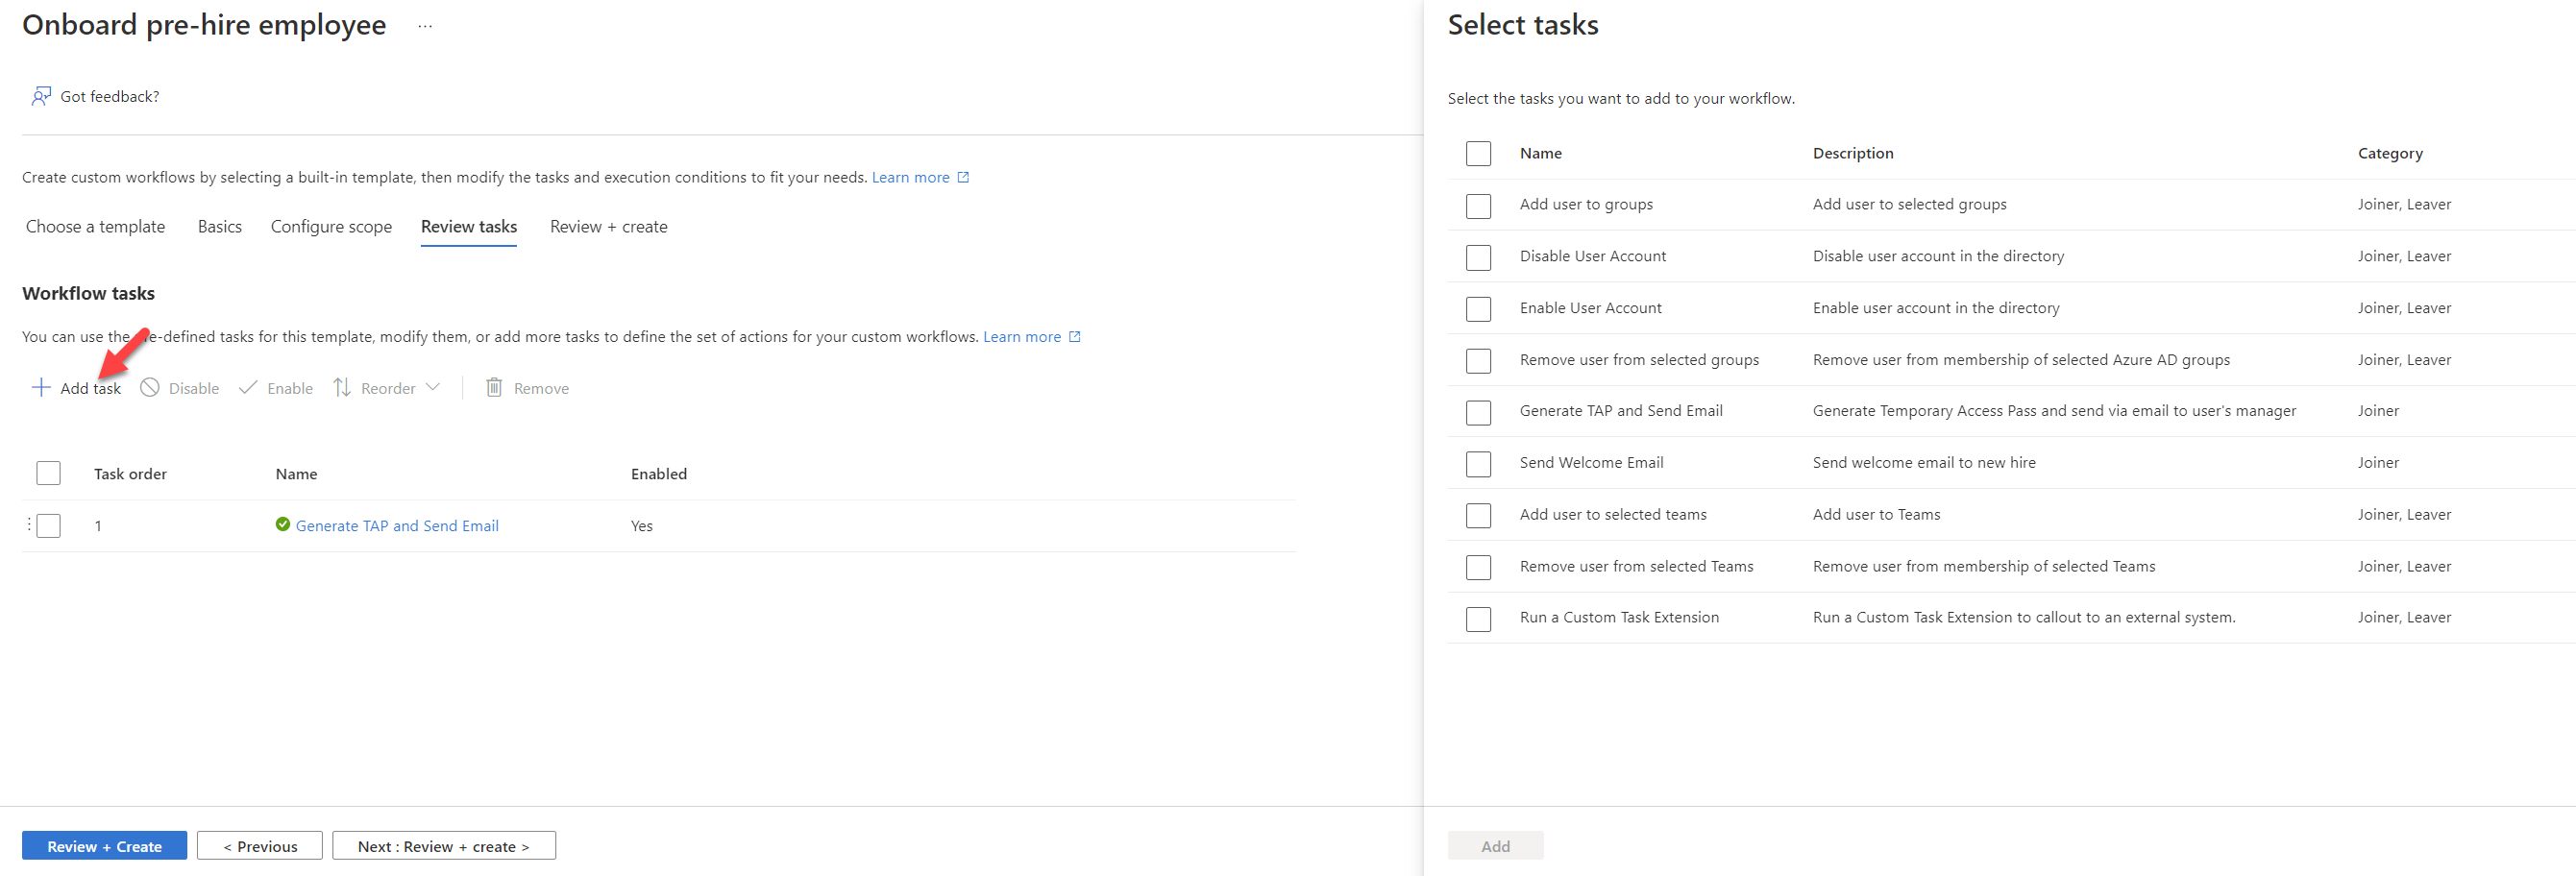Click 'Remove user from membership of selected Teams' description
Image resolution: width=2576 pixels, height=876 pixels.
point(1984,566)
